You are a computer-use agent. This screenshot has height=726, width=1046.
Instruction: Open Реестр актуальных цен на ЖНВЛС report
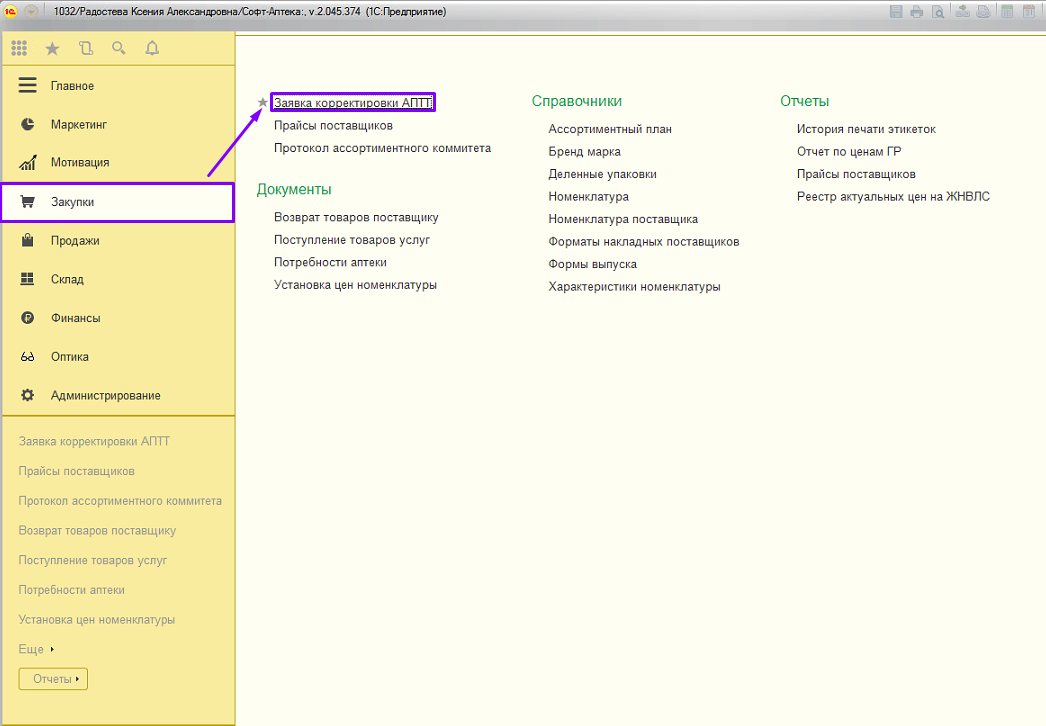tap(893, 197)
